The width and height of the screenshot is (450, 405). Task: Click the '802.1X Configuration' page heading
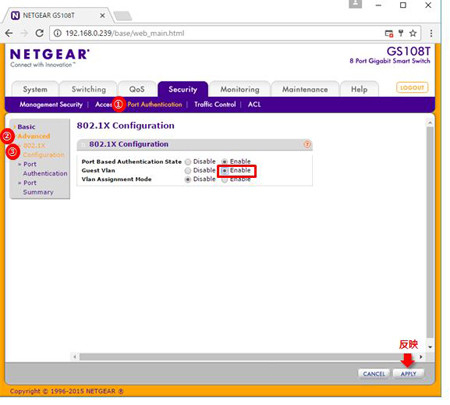pos(125,126)
